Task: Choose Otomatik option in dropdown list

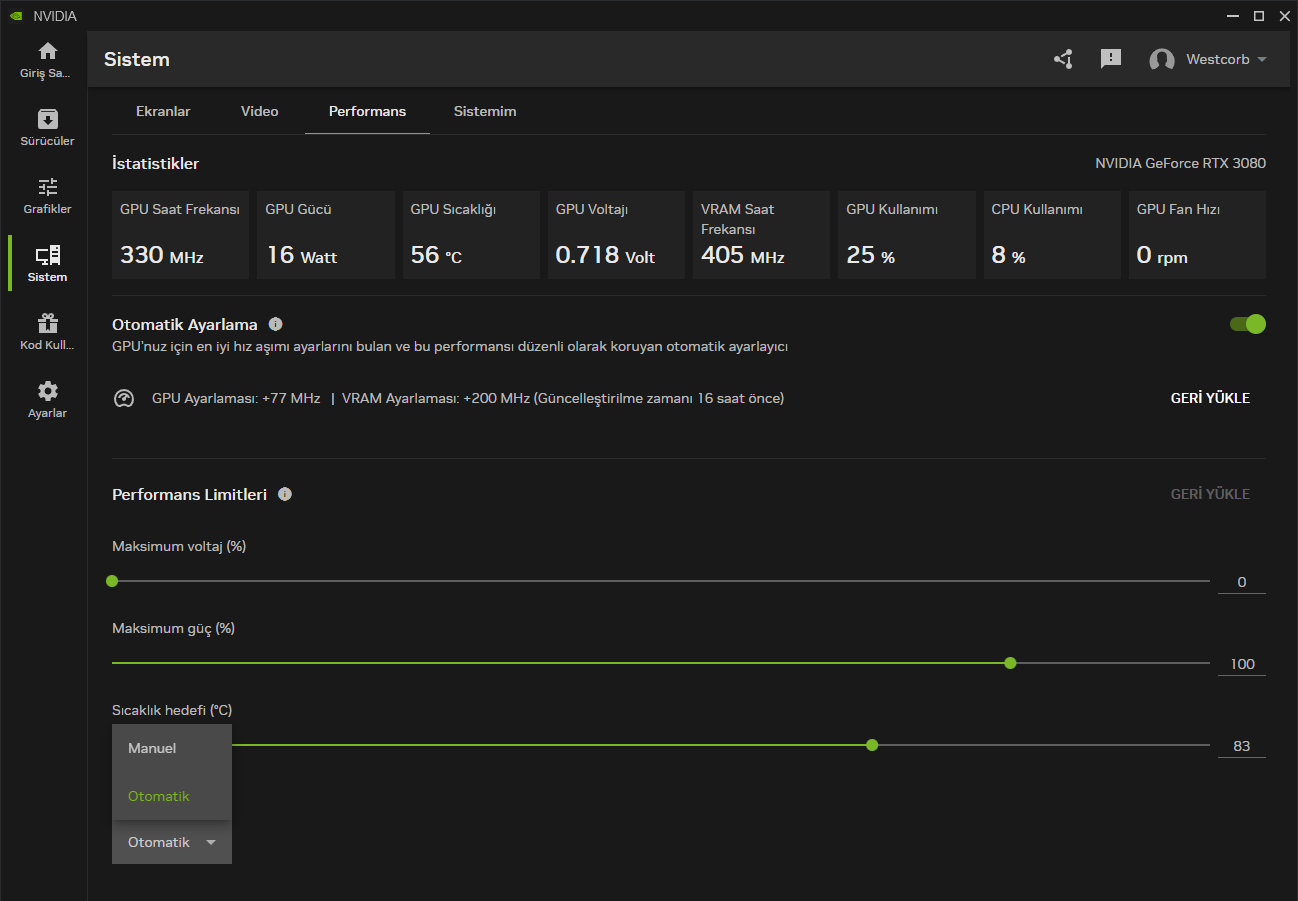Action: click(159, 796)
